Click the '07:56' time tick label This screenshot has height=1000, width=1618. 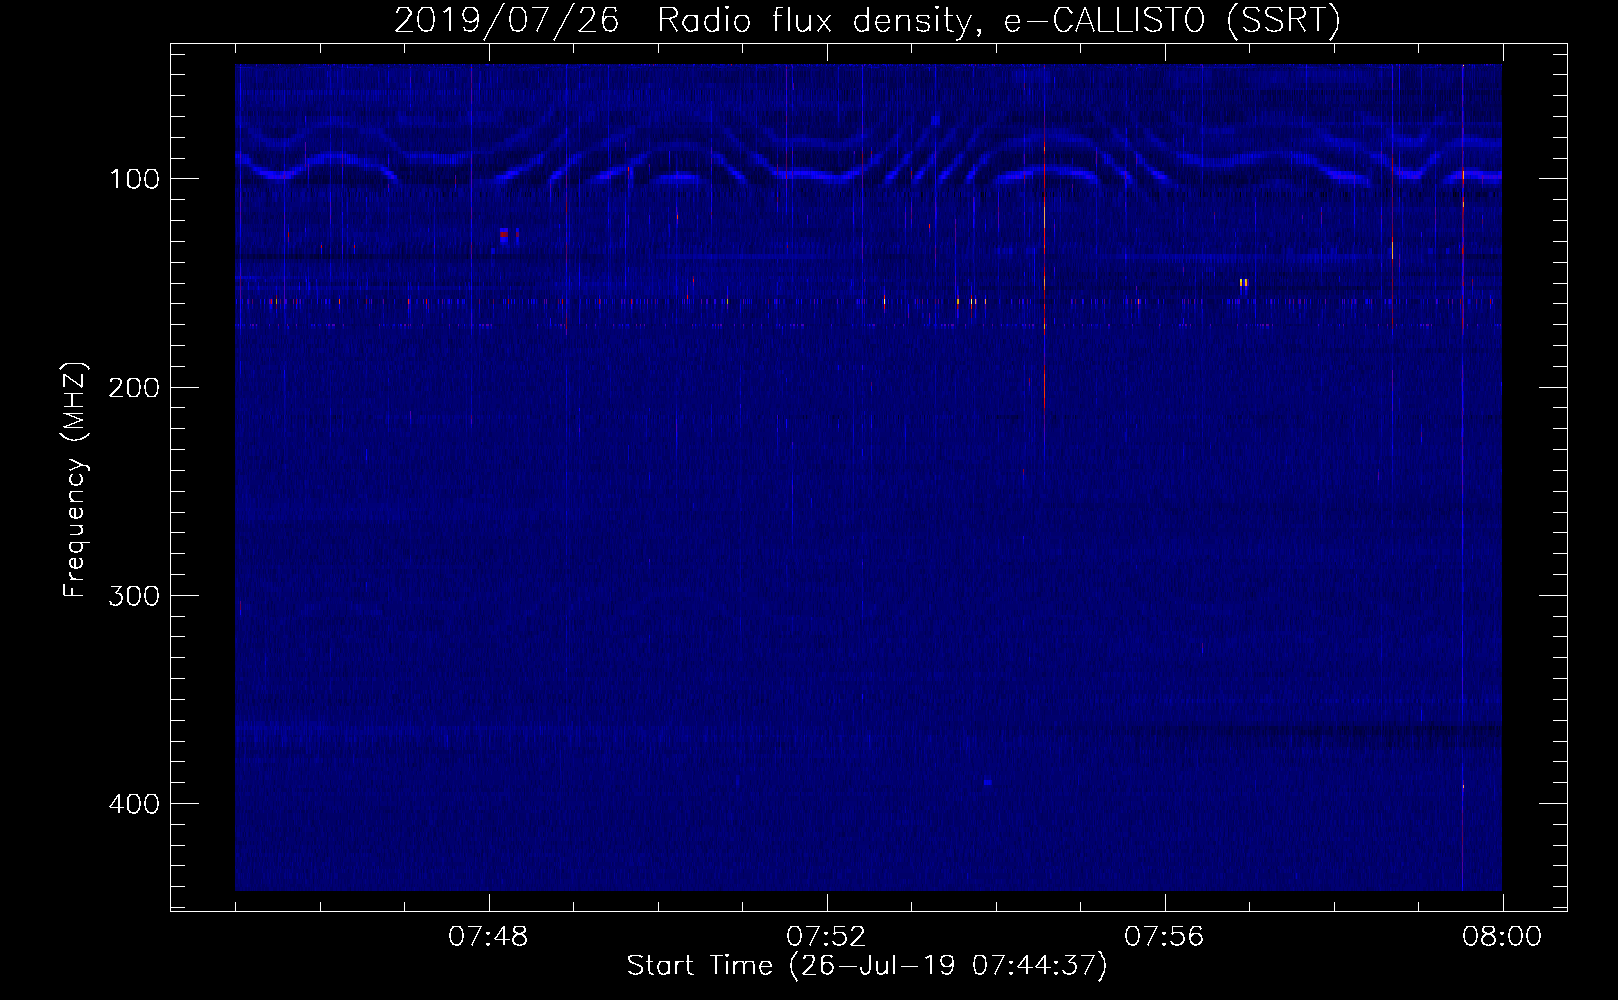(x=1164, y=937)
